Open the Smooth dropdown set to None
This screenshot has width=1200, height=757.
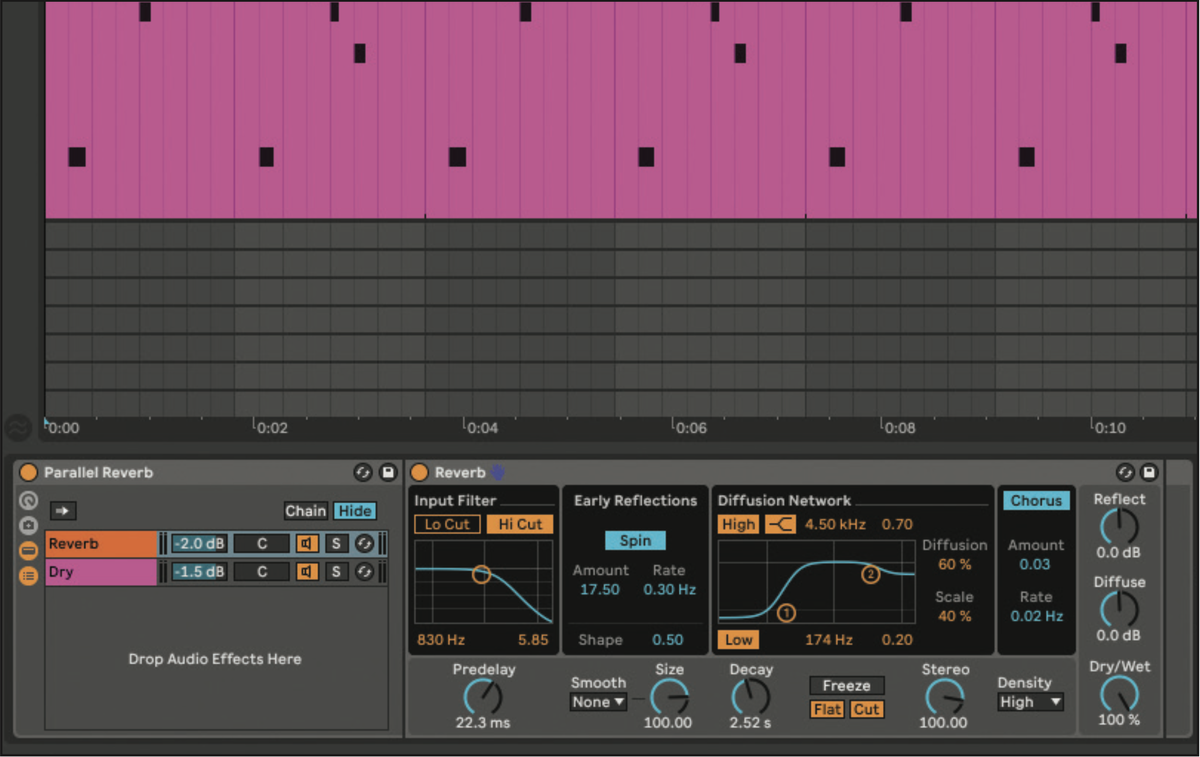[597, 702]
